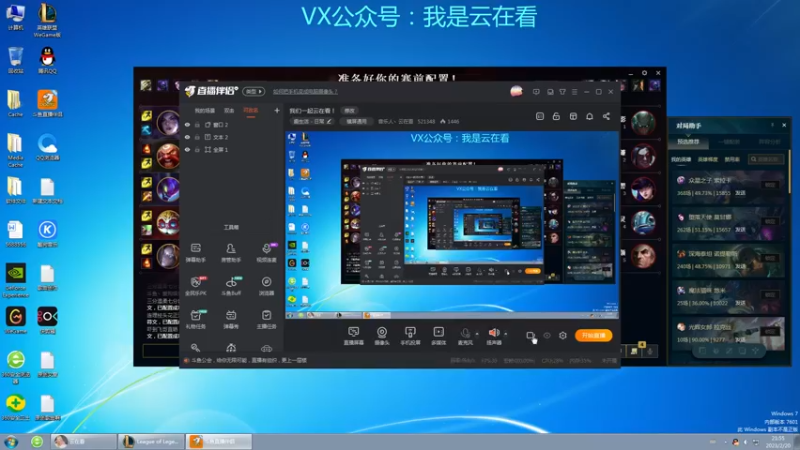
Task: Click the padlock icon above the preview
Action: pos(556,116)
